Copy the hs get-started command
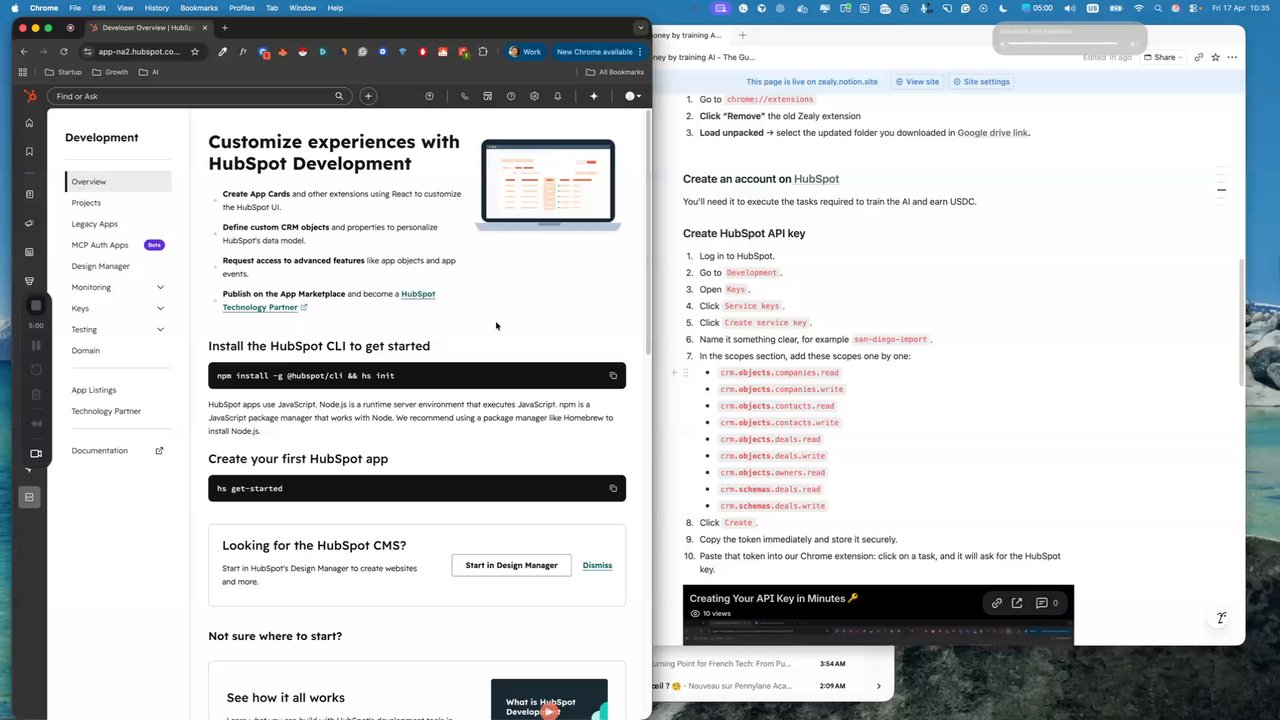The height and width of the screenshot is (720, 1280). [613, 489]
